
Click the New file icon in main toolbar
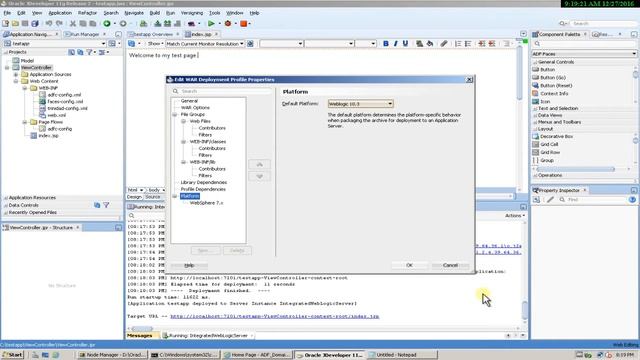pos(6,24)
